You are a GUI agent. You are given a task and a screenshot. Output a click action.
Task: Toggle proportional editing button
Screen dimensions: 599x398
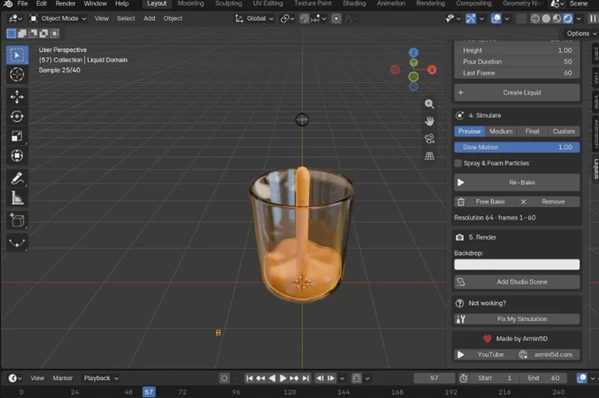tap(336, 18)
